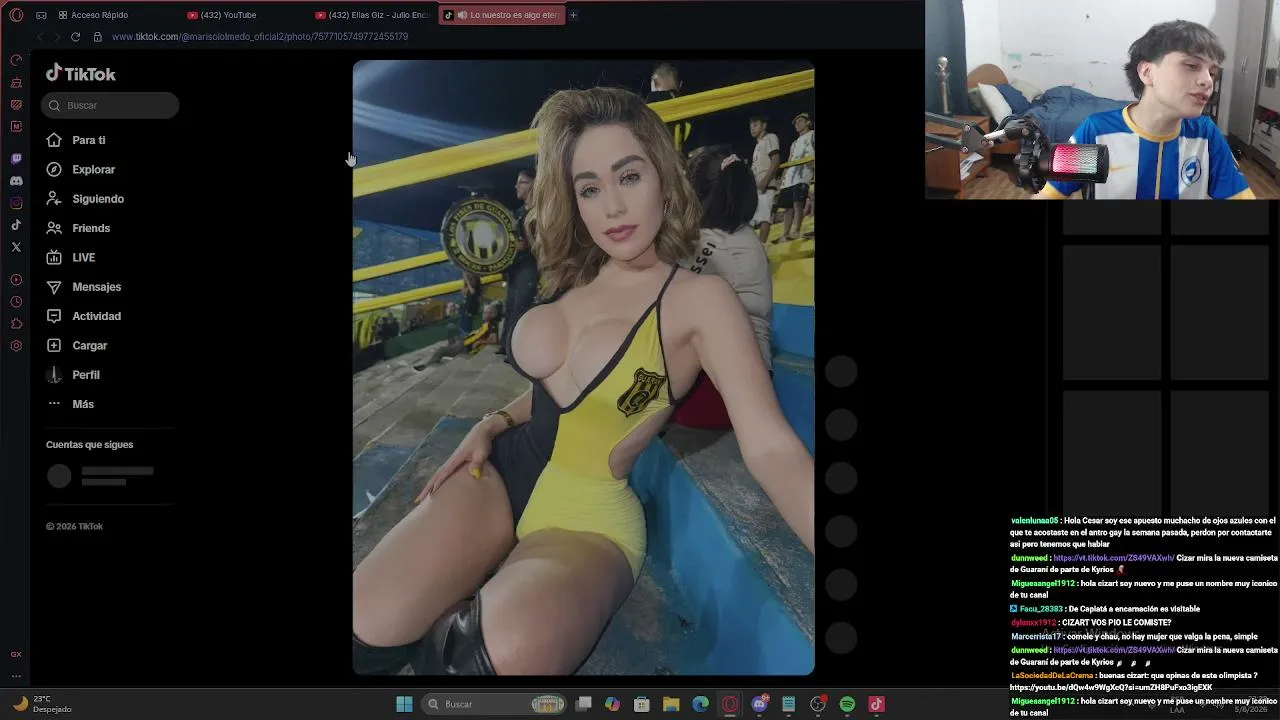This screenshot has width=1280, height=720.
Task: Switch to the Elias Giz YouTube tab
Action: click(374, 15)
